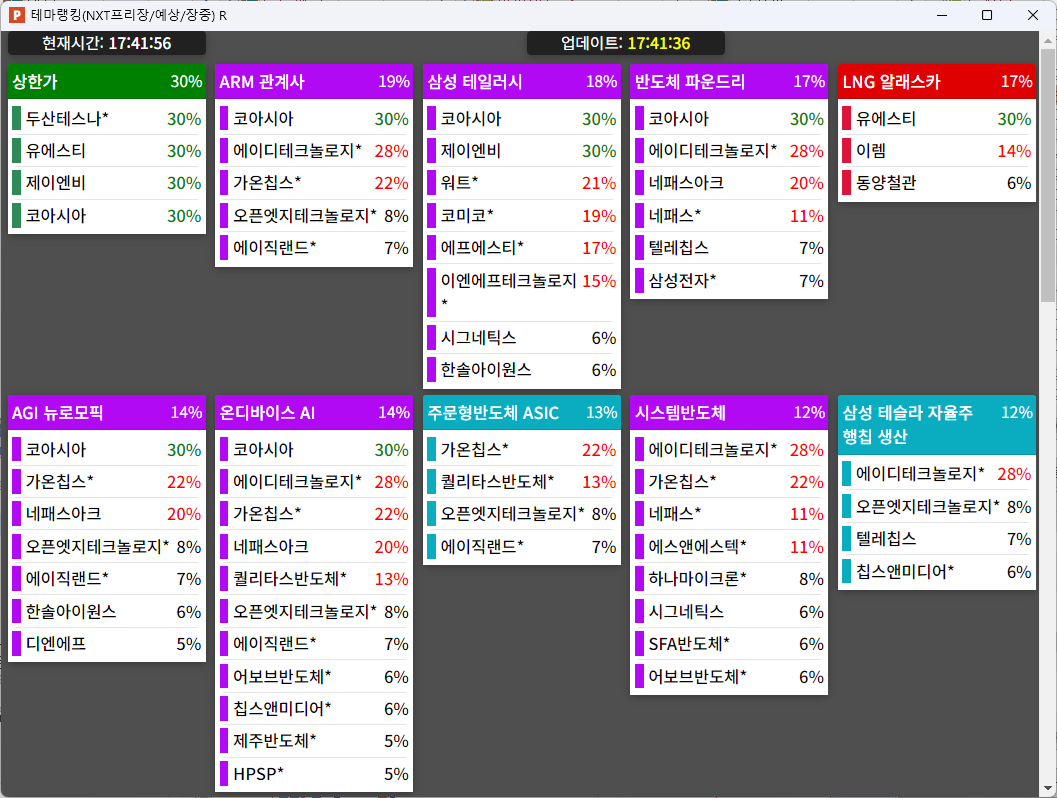
Task: Select 텔레칩스 under 삼성 테슬라 자율주행칩 생산
Action: click(937, 539)
